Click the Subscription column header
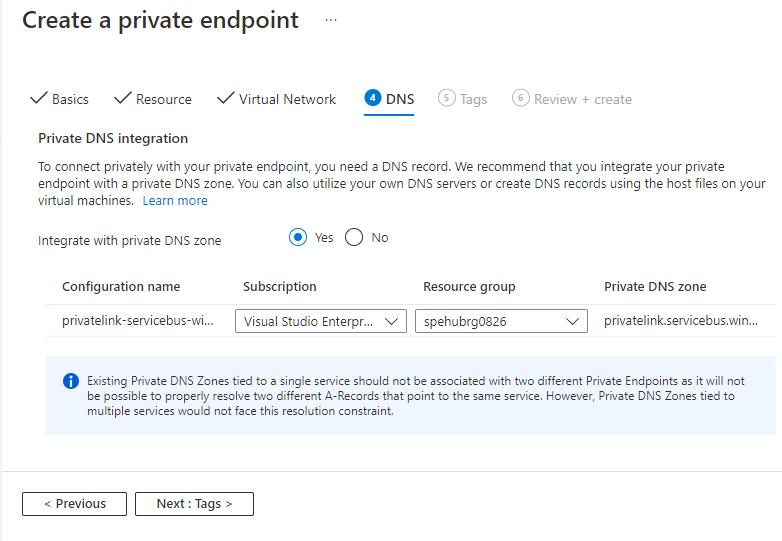This screenshot has width=782, height=541. point(280,287)
